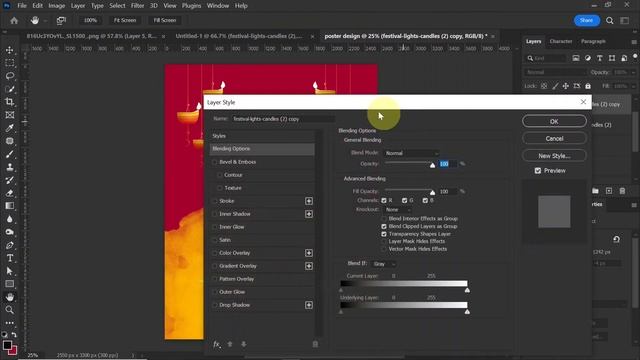Move effect up arrow in Layer Style
The width and height of the screenshot is (640, 360).
pyautogui.click(x=230, y=344)
